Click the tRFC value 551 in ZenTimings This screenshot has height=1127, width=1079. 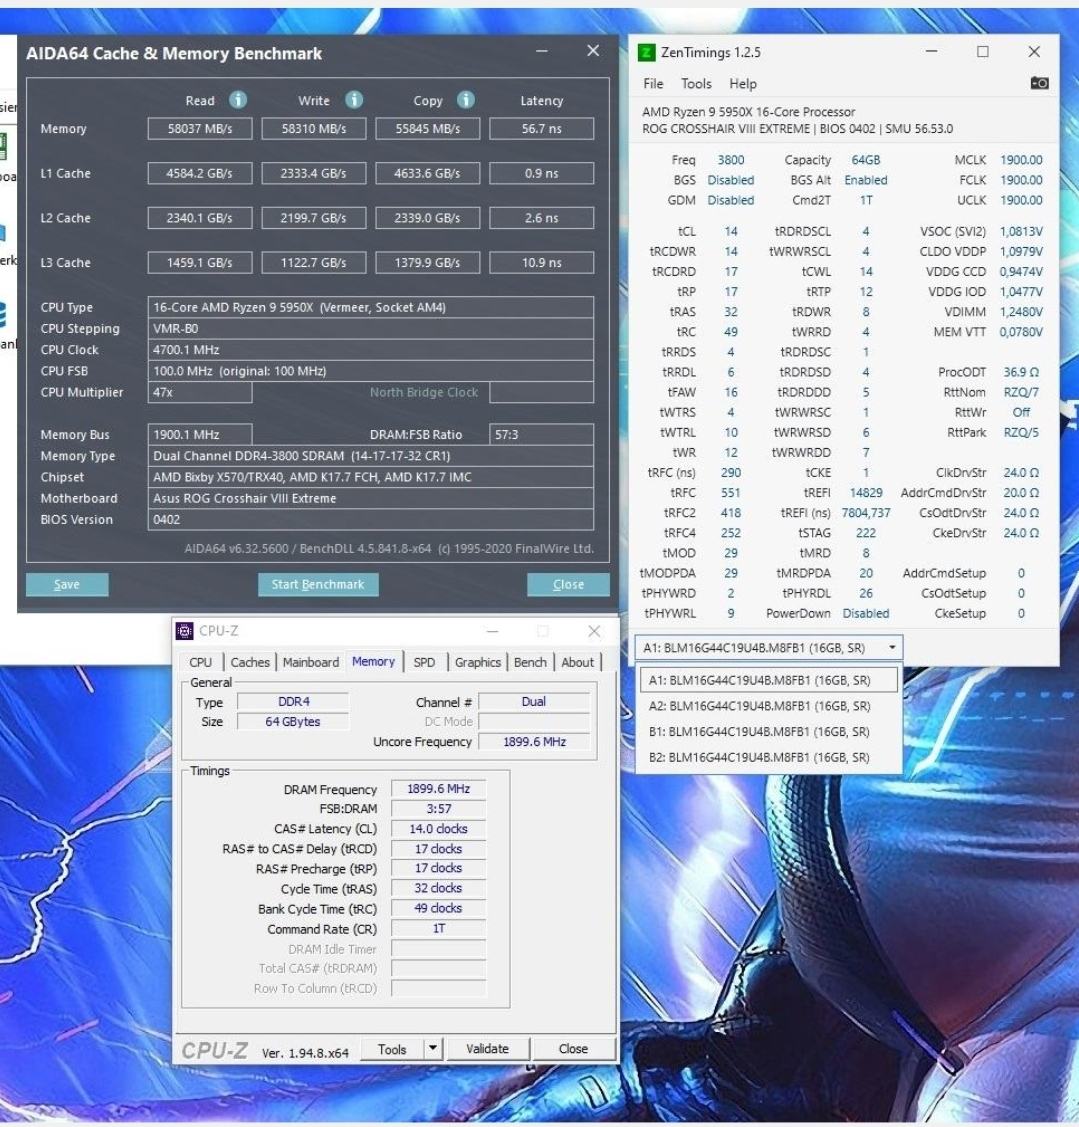click(730, 493)
